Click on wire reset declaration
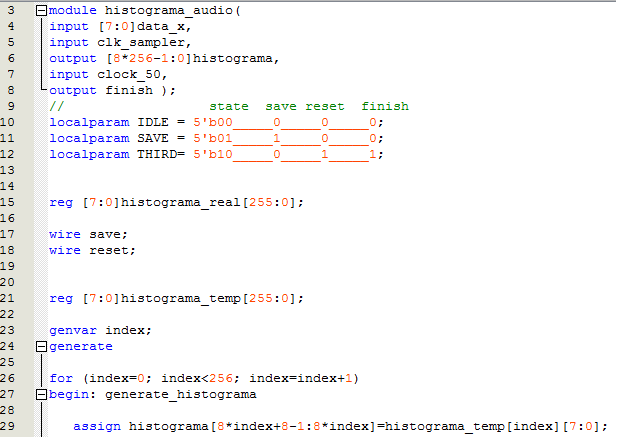621x441 pixels. 92,251
